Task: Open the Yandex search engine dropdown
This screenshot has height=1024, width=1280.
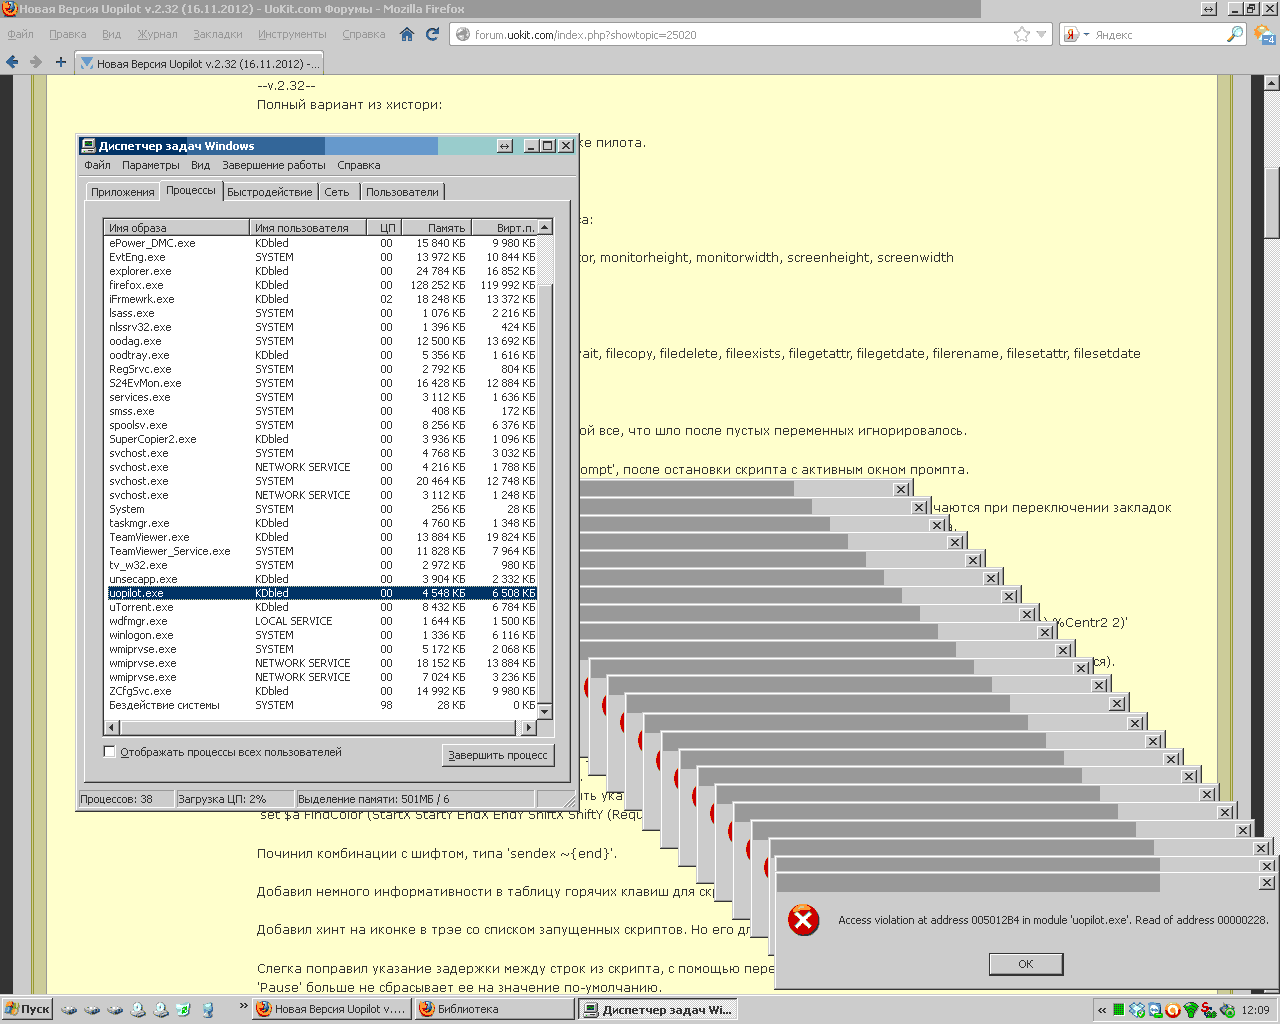Action: click(1076, 34)
